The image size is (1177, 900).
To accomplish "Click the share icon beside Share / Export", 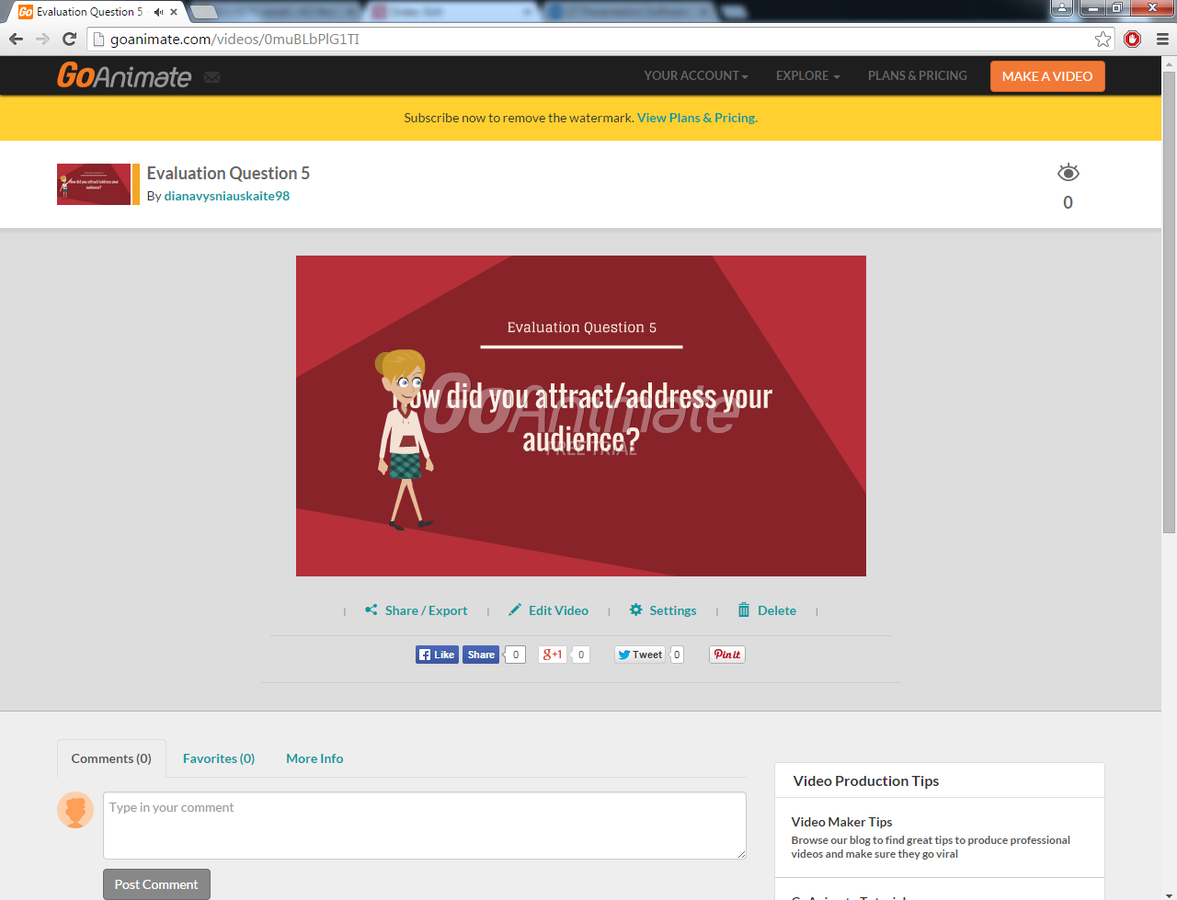I will coord(371,610).
